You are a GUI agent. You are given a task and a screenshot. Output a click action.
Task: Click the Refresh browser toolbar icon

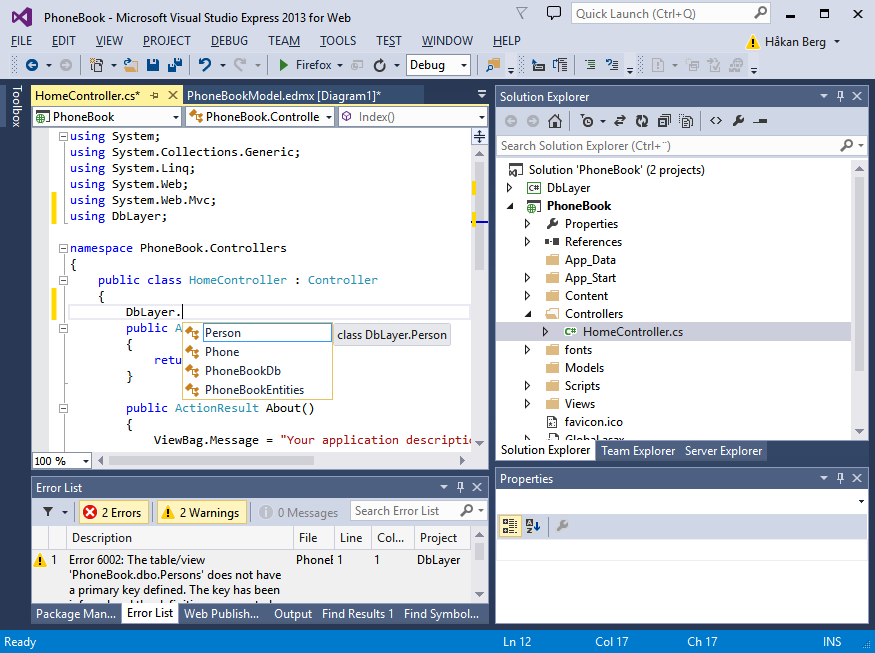[379, 65]
